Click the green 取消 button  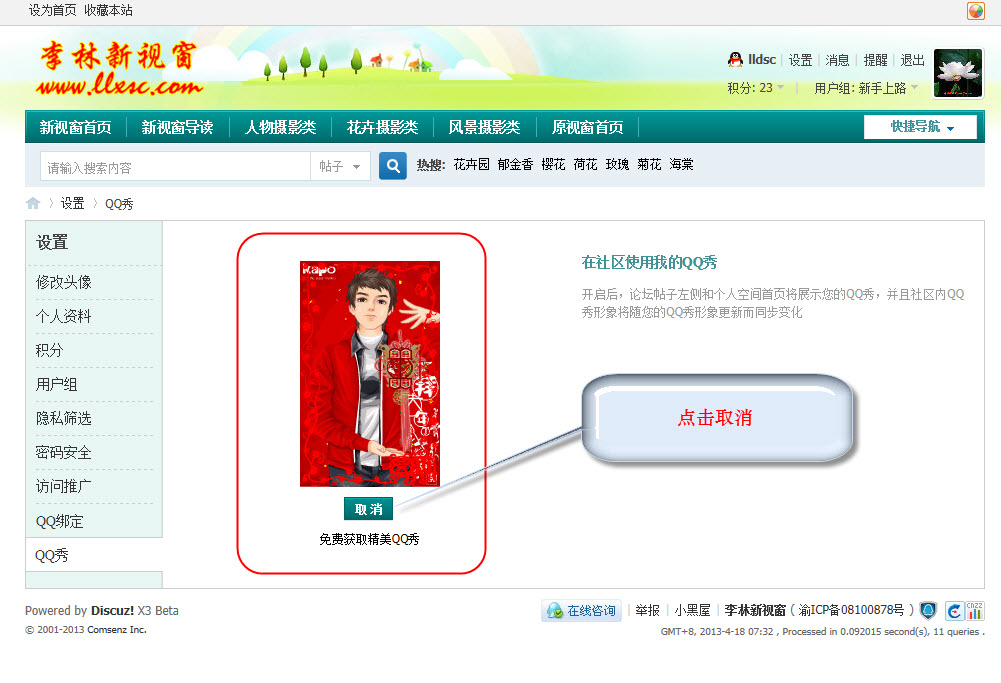pos(368,509)
